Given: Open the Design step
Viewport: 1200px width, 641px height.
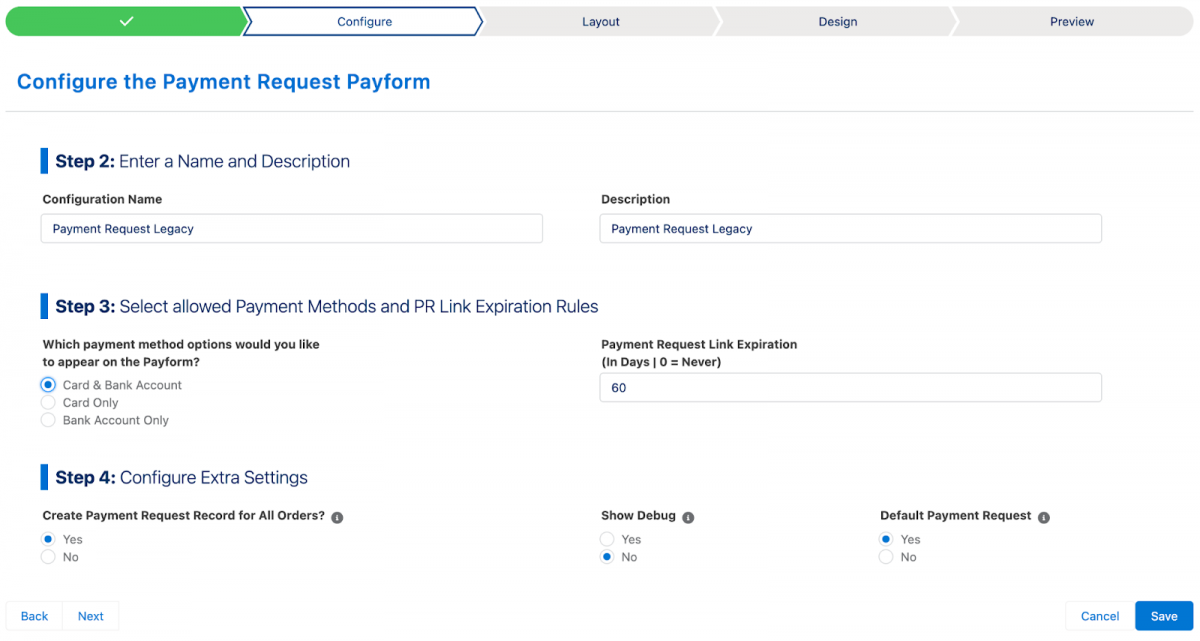Looking at the screenshot, I should pos(837,20).
